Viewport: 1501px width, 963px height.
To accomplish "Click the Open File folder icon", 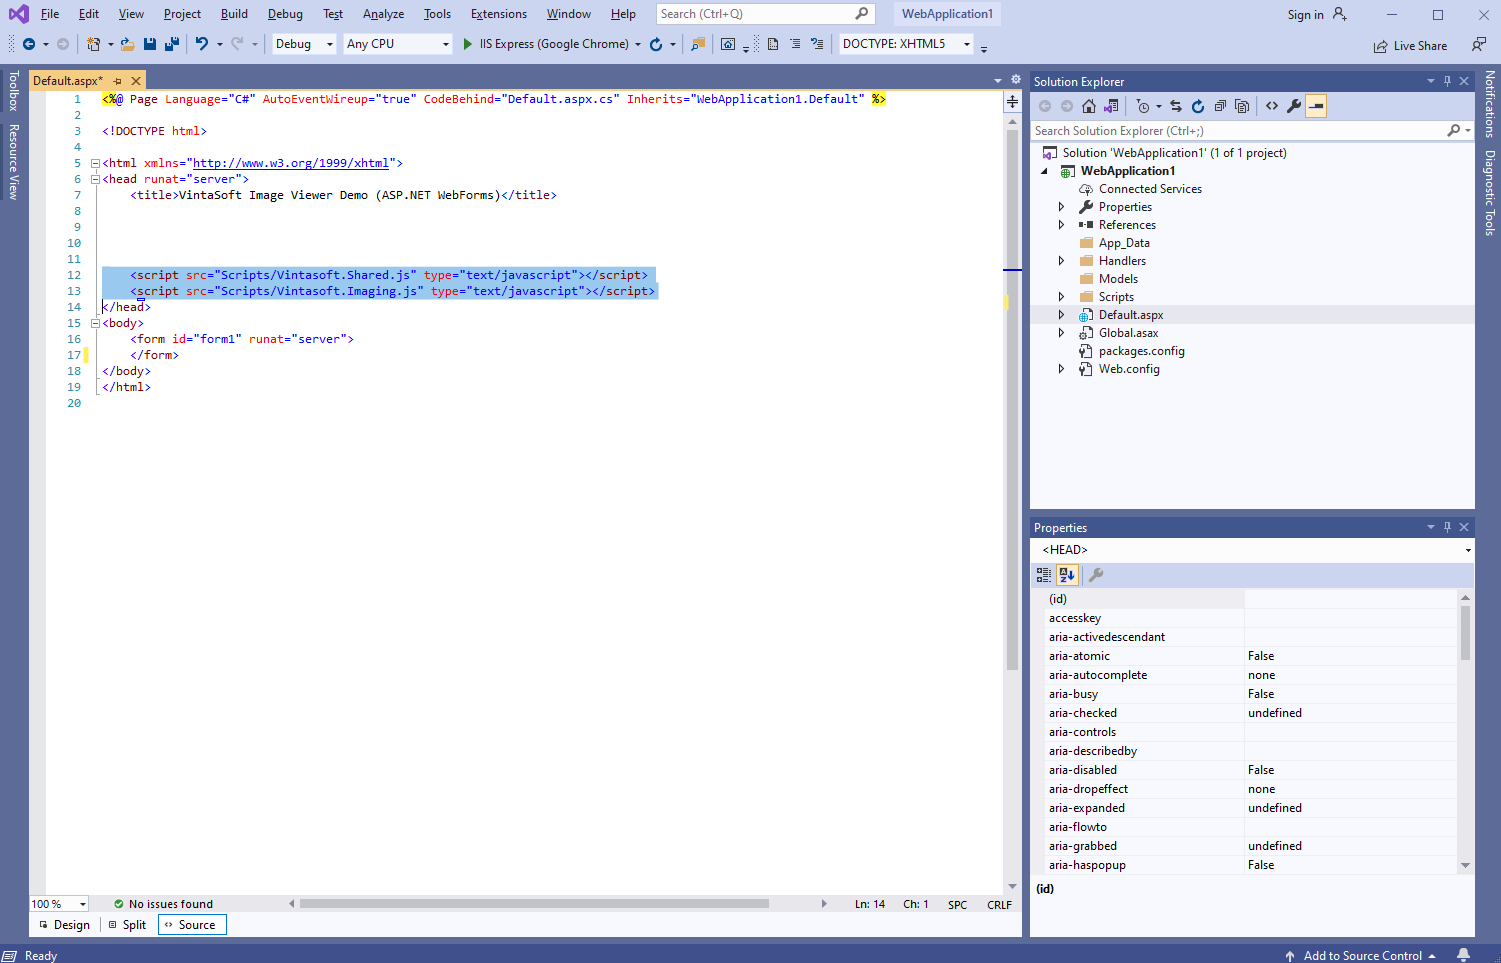I will click(x=128, y=44).
